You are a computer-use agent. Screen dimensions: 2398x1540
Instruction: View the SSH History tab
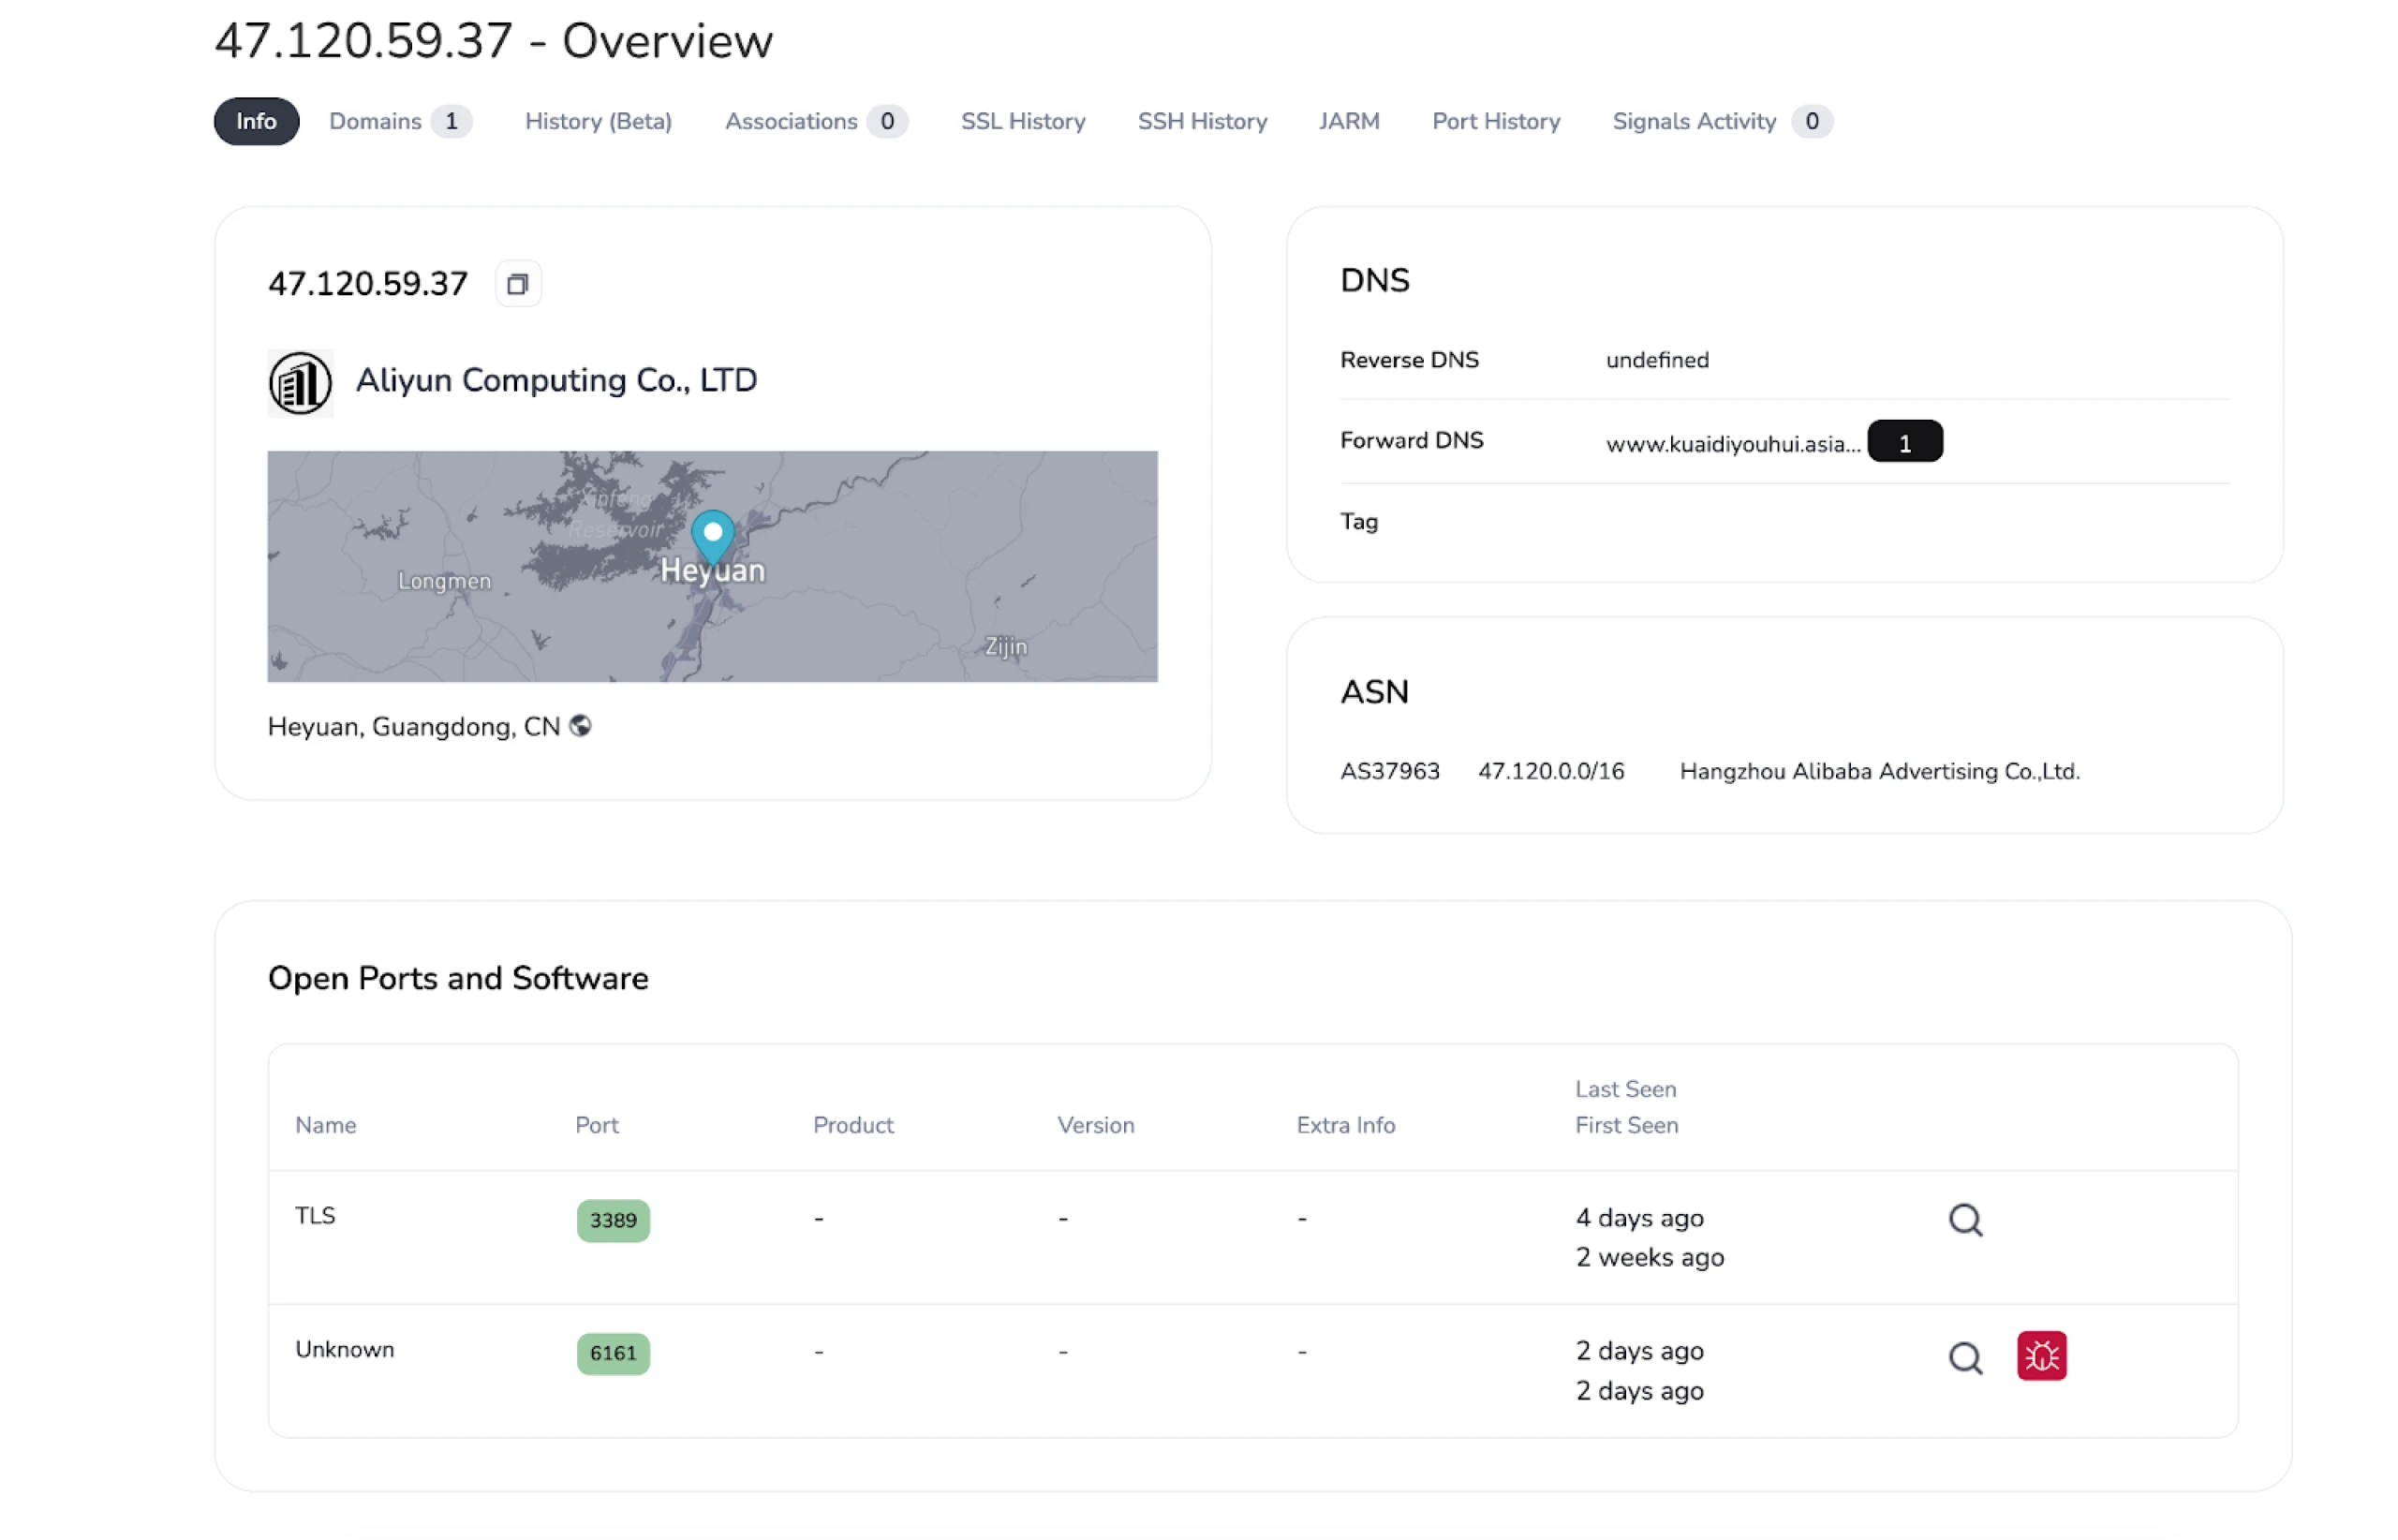[1202, 121]
